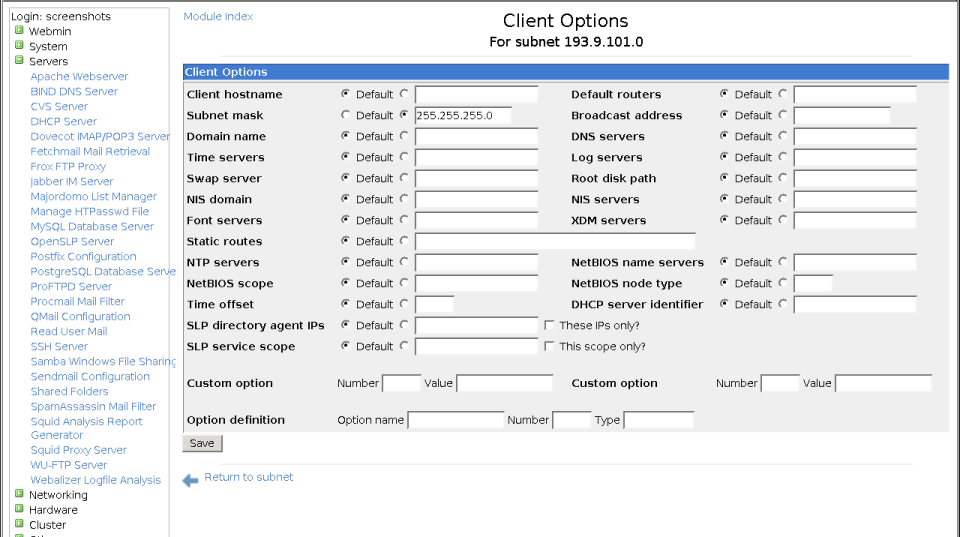This screenshot has height=537, width=960.
Task: Open Frox FTP Proxy module
Action: pyautogui.click(x=68, y=167)
